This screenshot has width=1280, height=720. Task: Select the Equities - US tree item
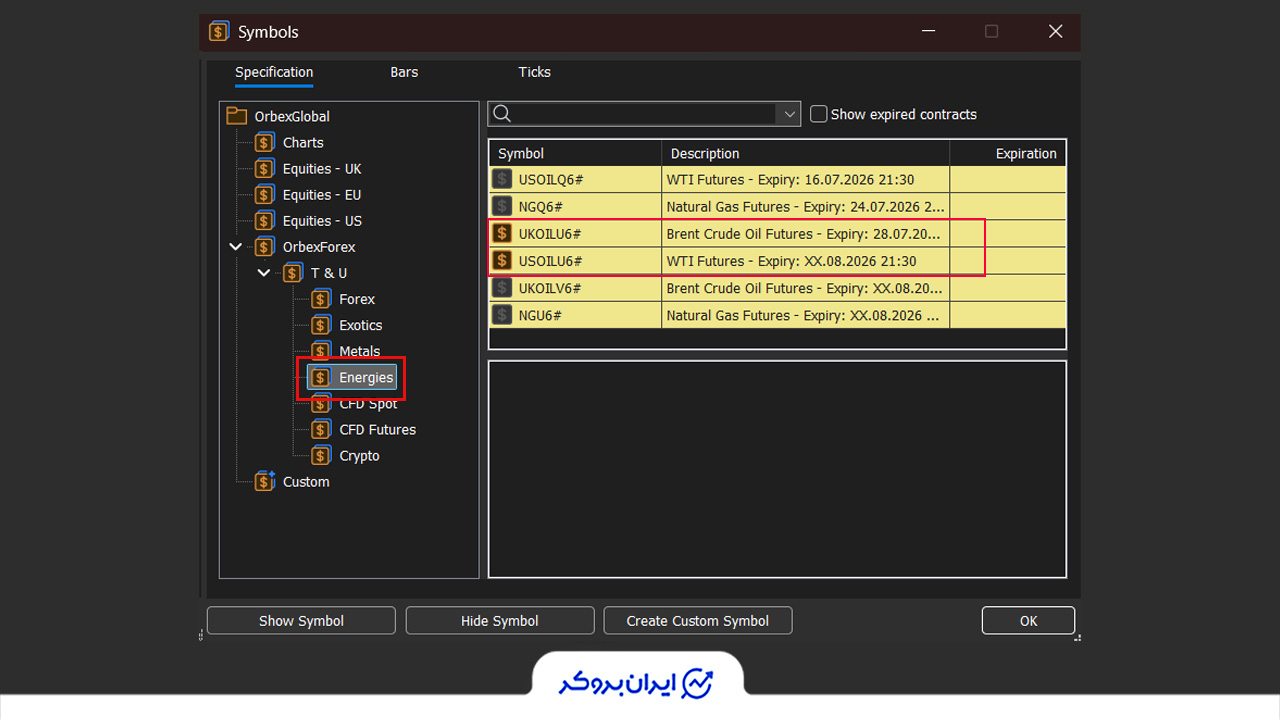(x=322, y=221)
